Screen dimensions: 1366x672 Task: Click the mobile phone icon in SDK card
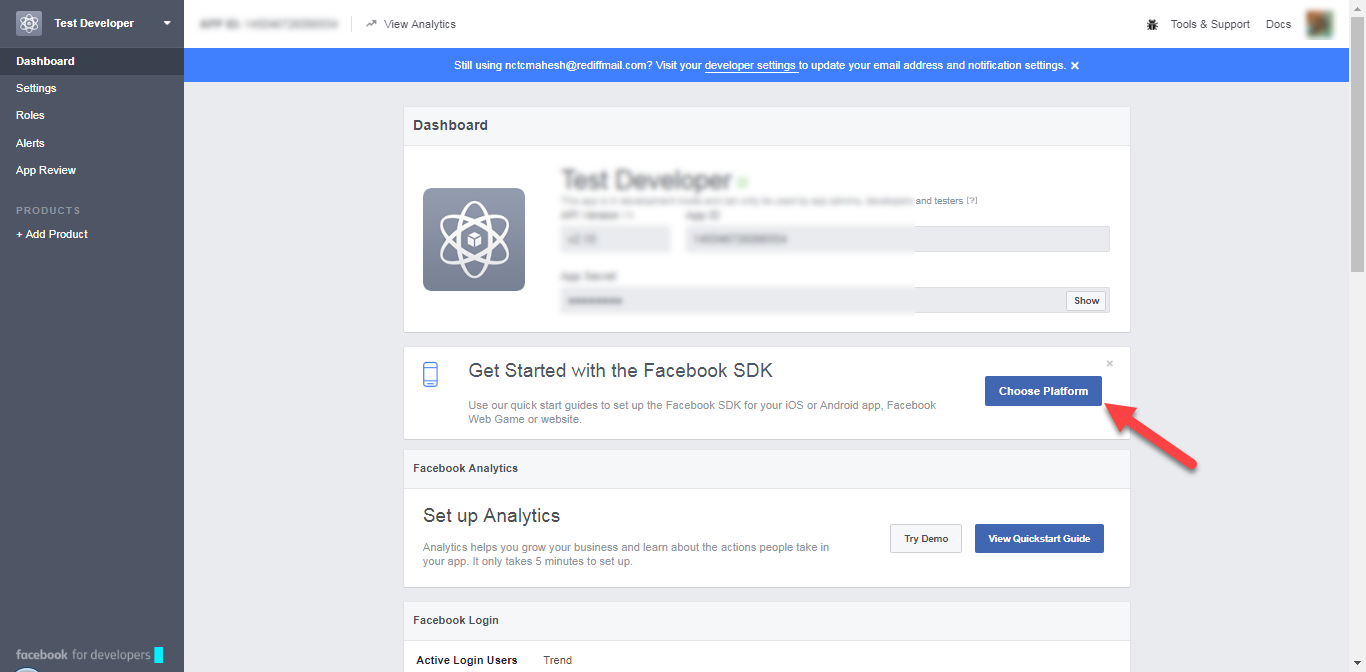[x=431, y=374]
